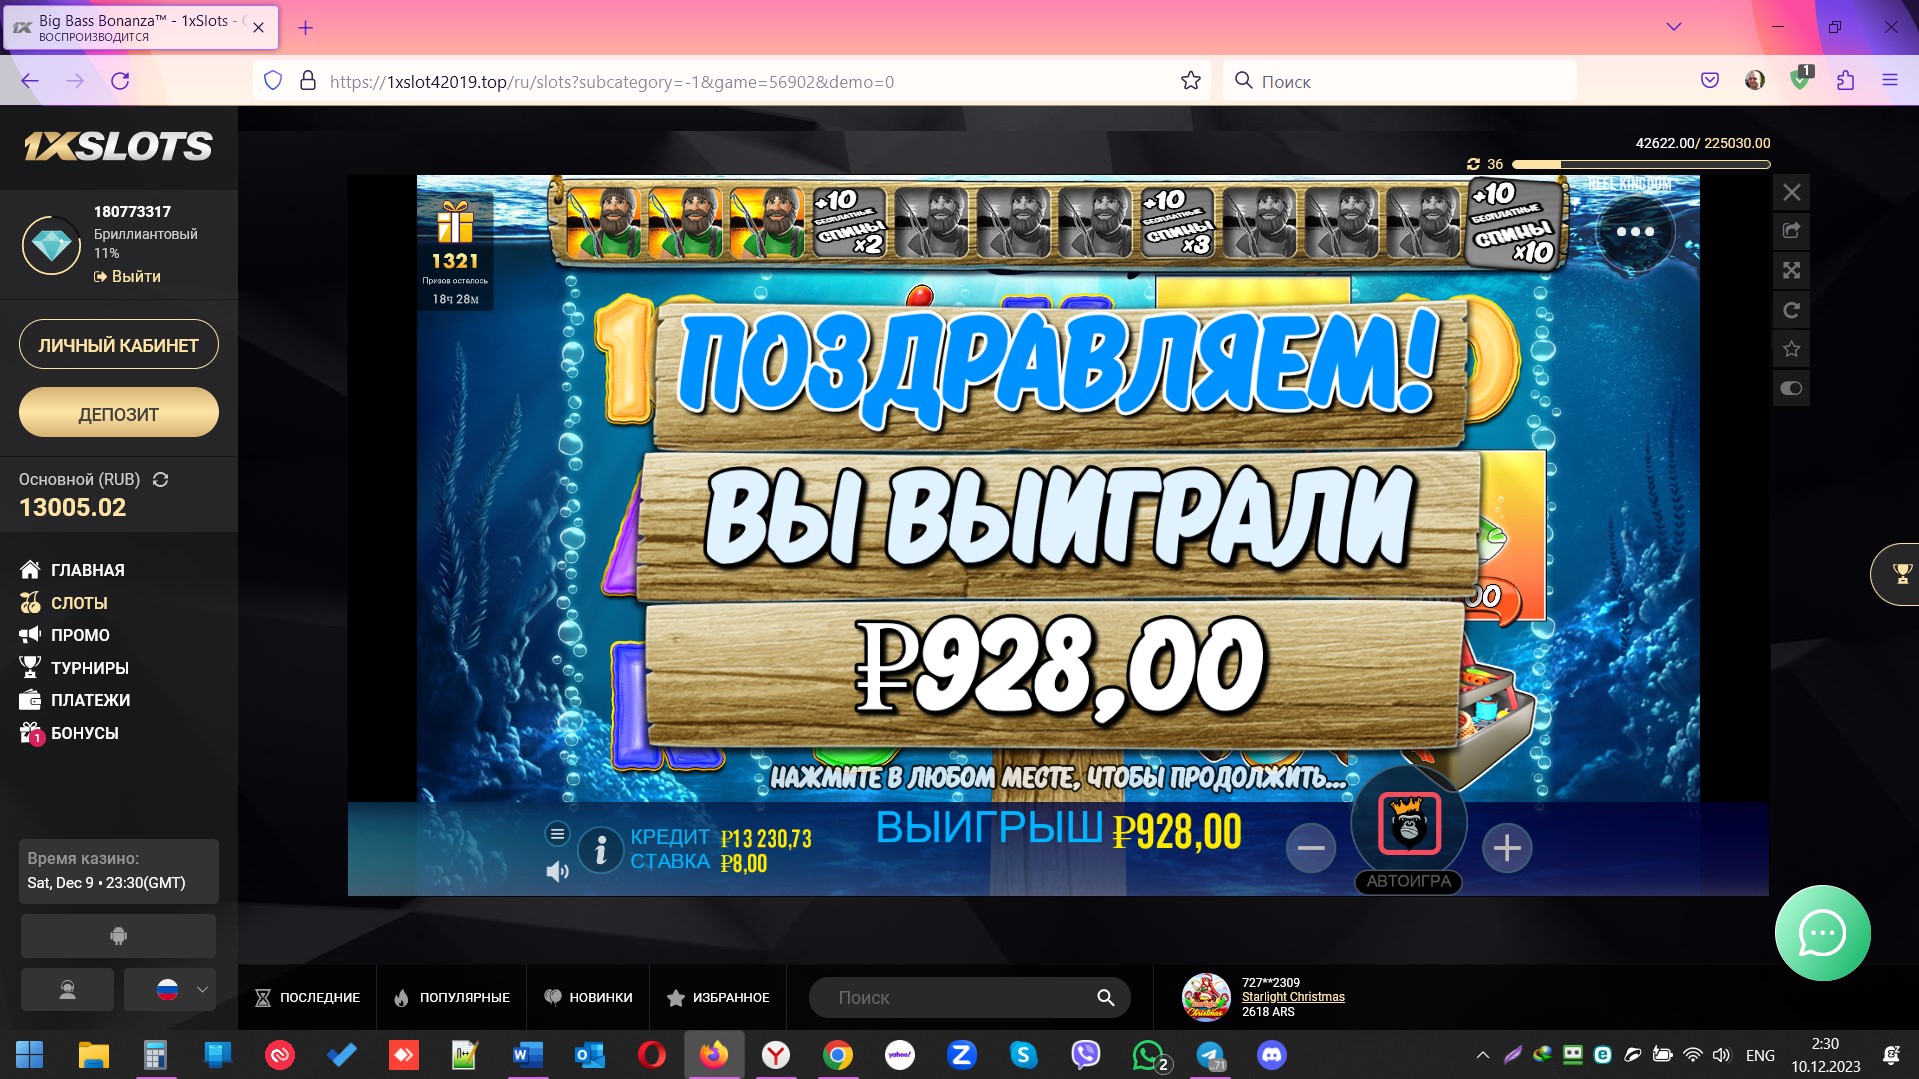Open Личный кабинет
The height and width of the screenshot is (1079, 1919).
pos(119,345)
